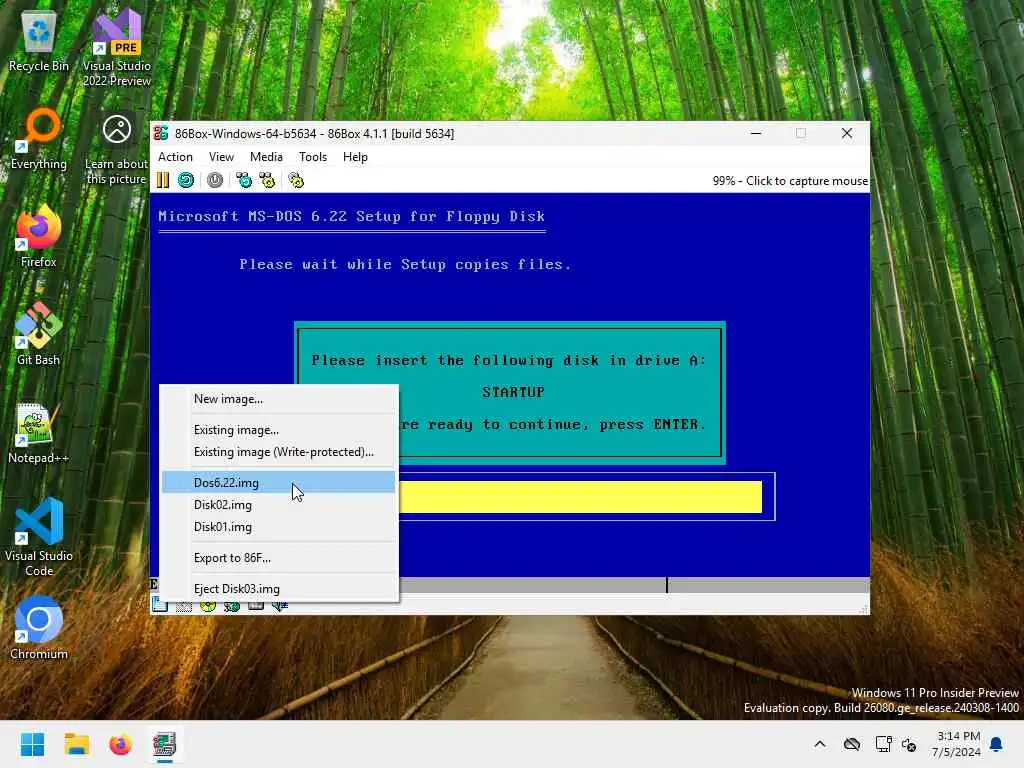Close the 86Box window
The width and height of the screenshot is (1024, 768).
pyautogui.click(x=847, y=133)
